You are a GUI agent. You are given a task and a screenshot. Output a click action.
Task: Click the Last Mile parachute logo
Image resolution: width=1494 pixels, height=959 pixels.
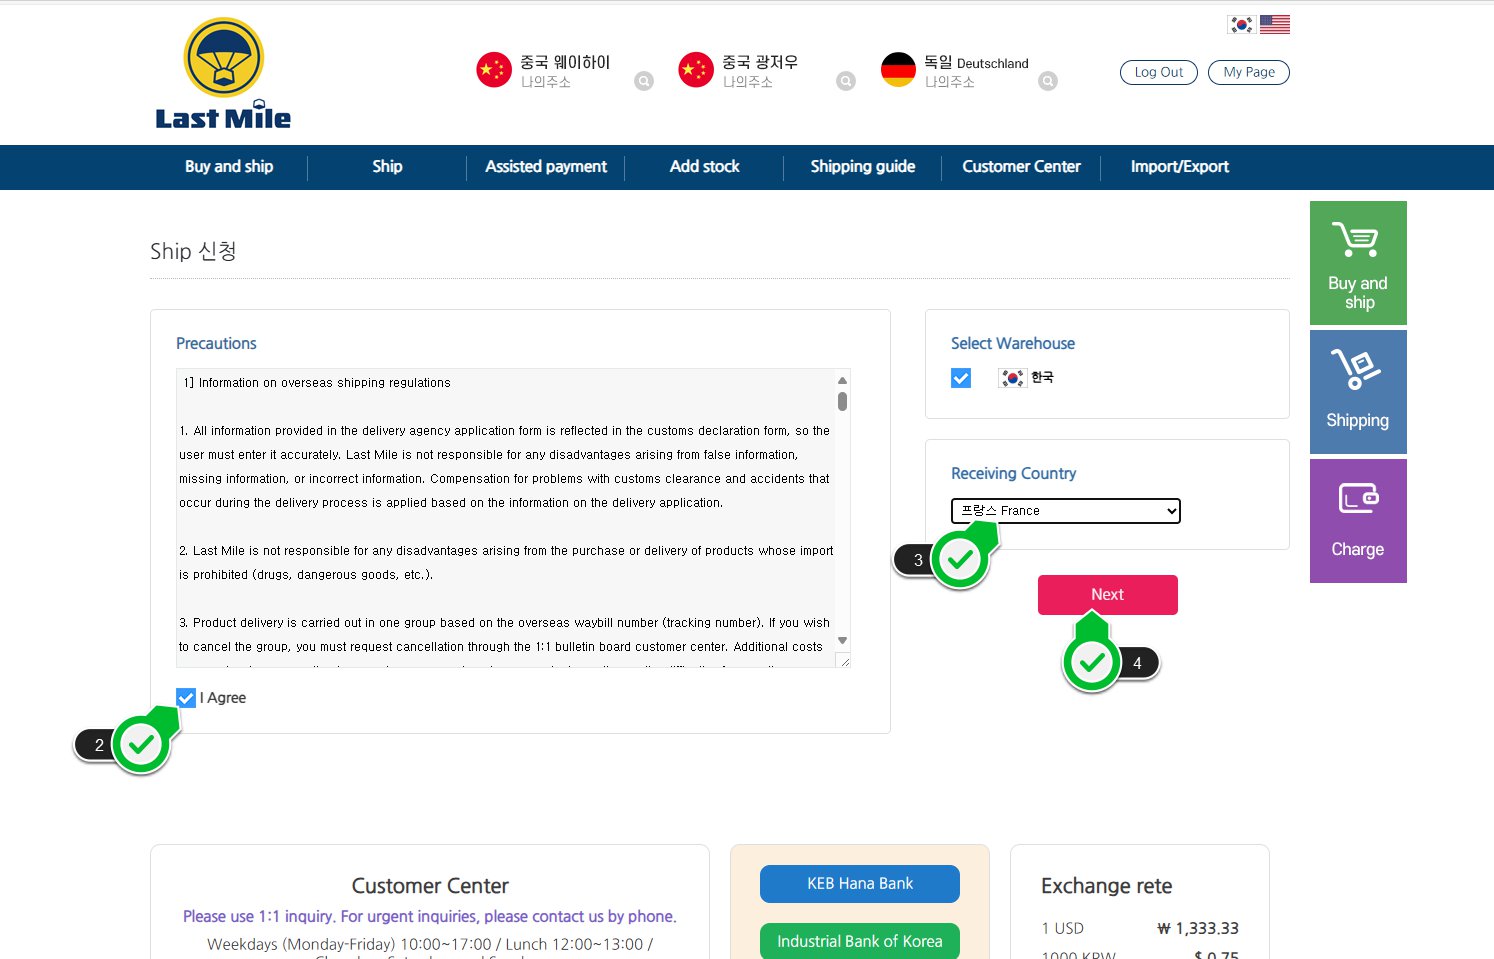223,75
